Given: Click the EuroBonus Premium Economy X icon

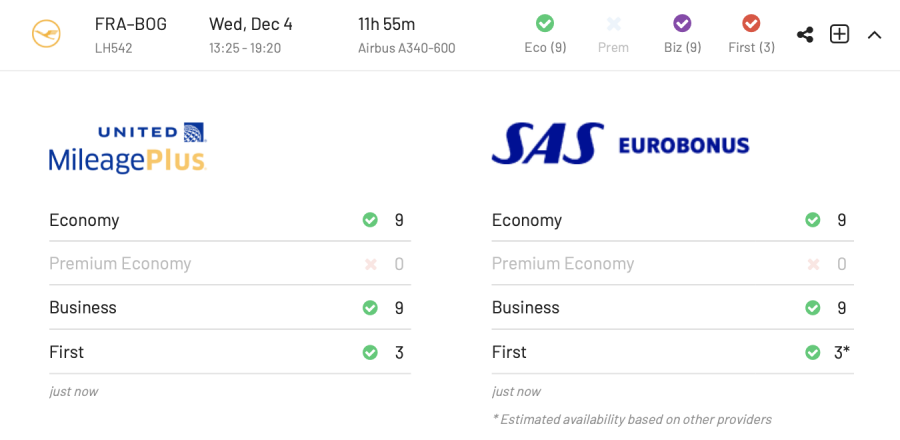Looking at the screenshot, I should coord(813,264).
